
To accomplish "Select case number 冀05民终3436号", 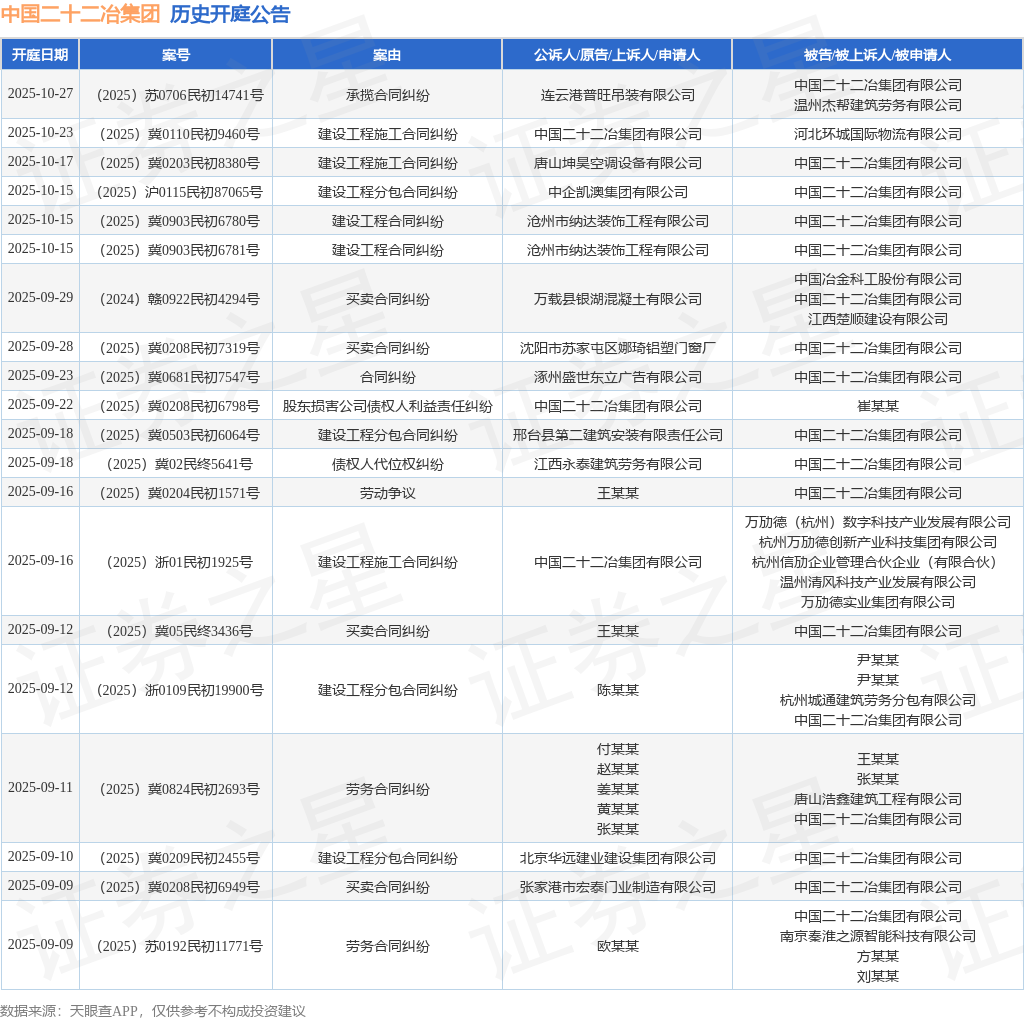I will click(180, 631).
